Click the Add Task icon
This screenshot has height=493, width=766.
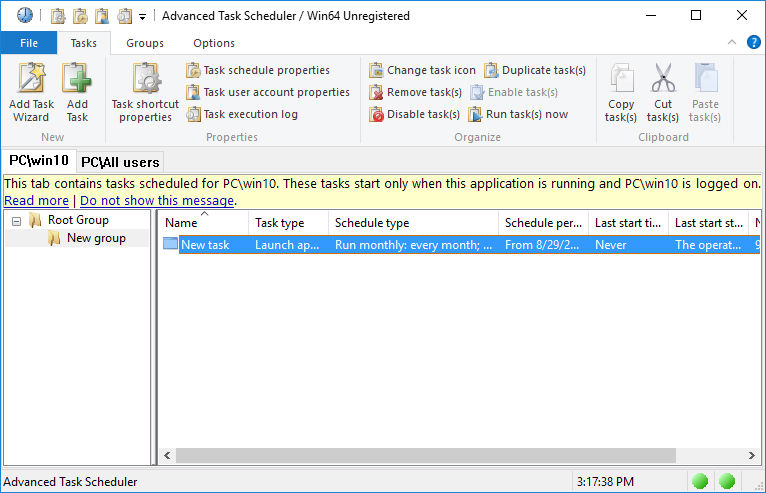[x=77, y=92]
